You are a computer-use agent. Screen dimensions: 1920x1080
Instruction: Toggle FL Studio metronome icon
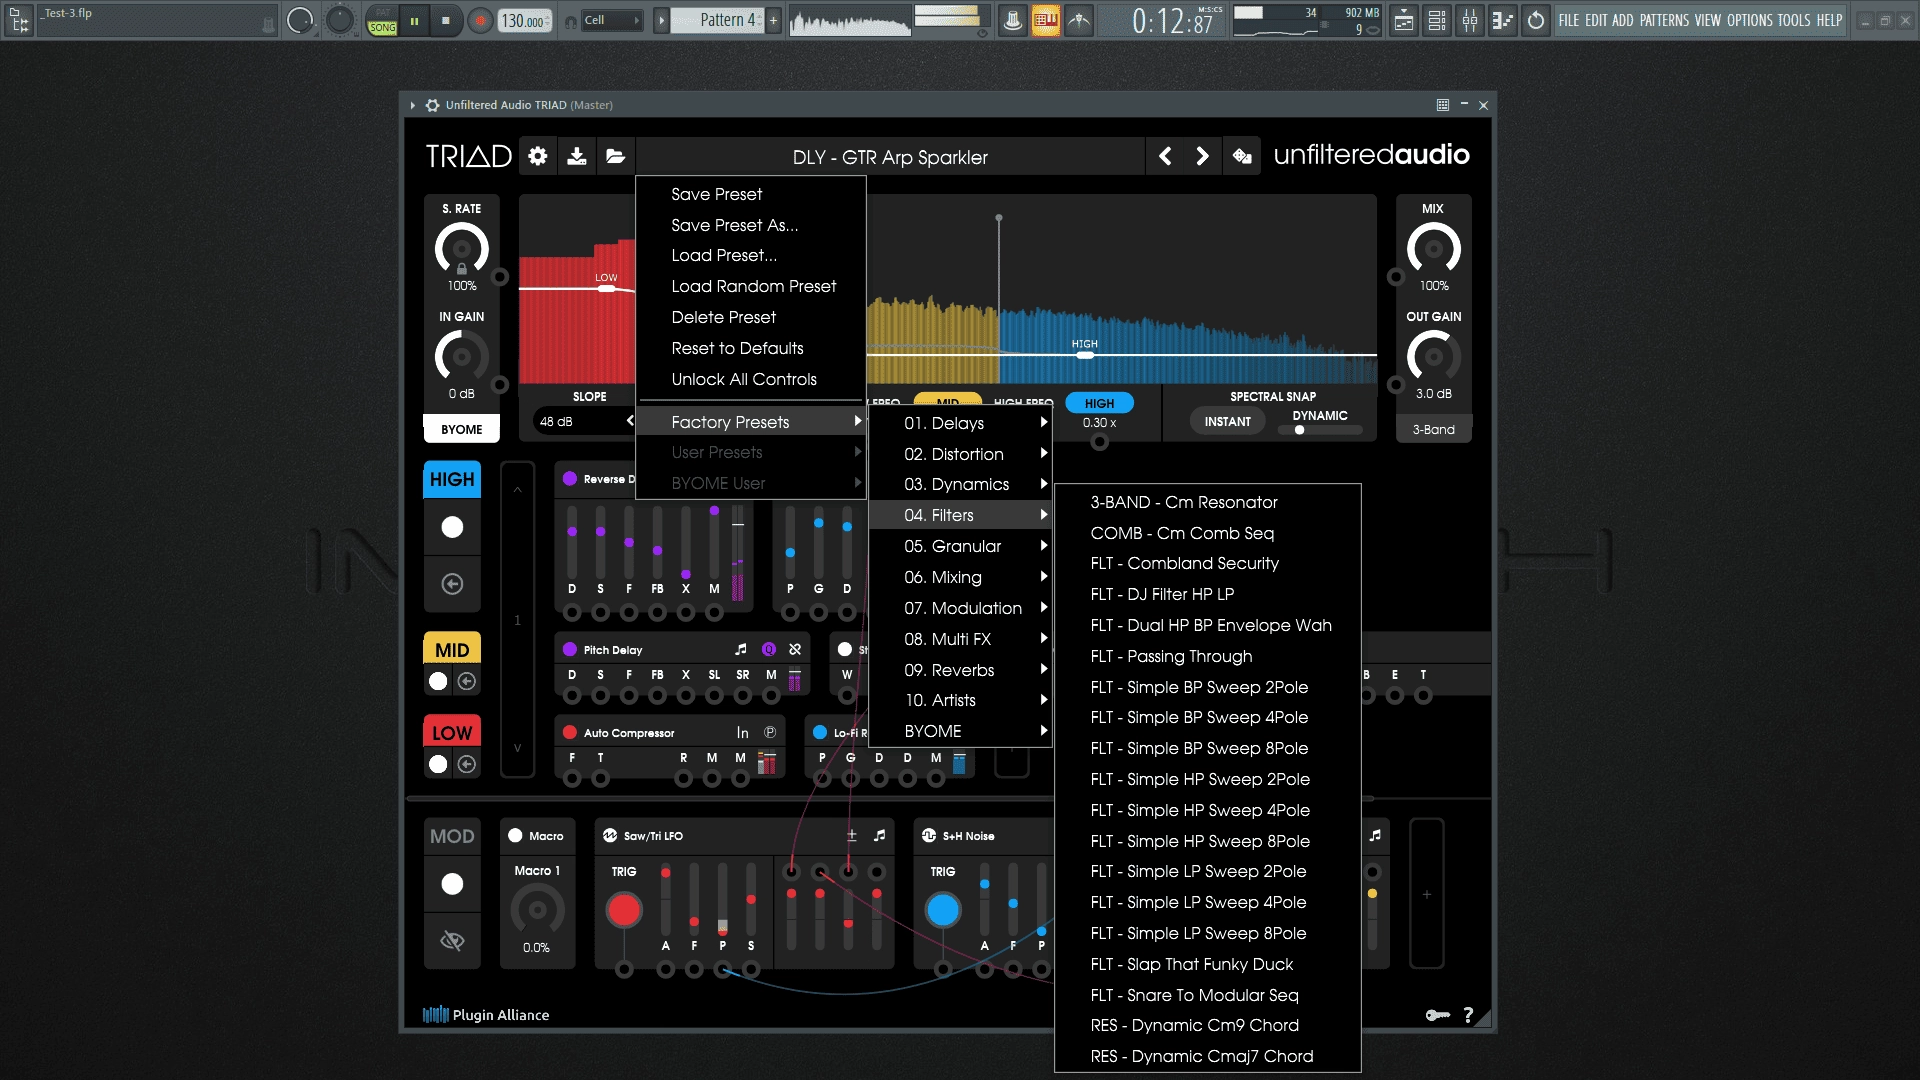(1012, 20)
